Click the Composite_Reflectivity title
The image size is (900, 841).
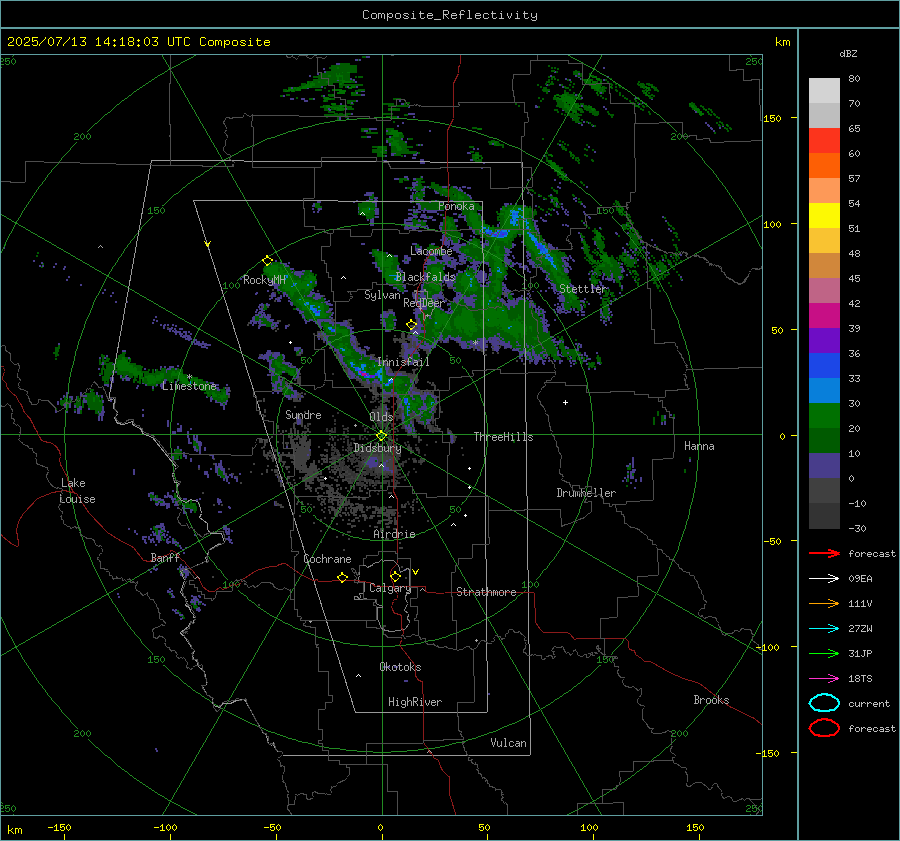tap(450, 15)
